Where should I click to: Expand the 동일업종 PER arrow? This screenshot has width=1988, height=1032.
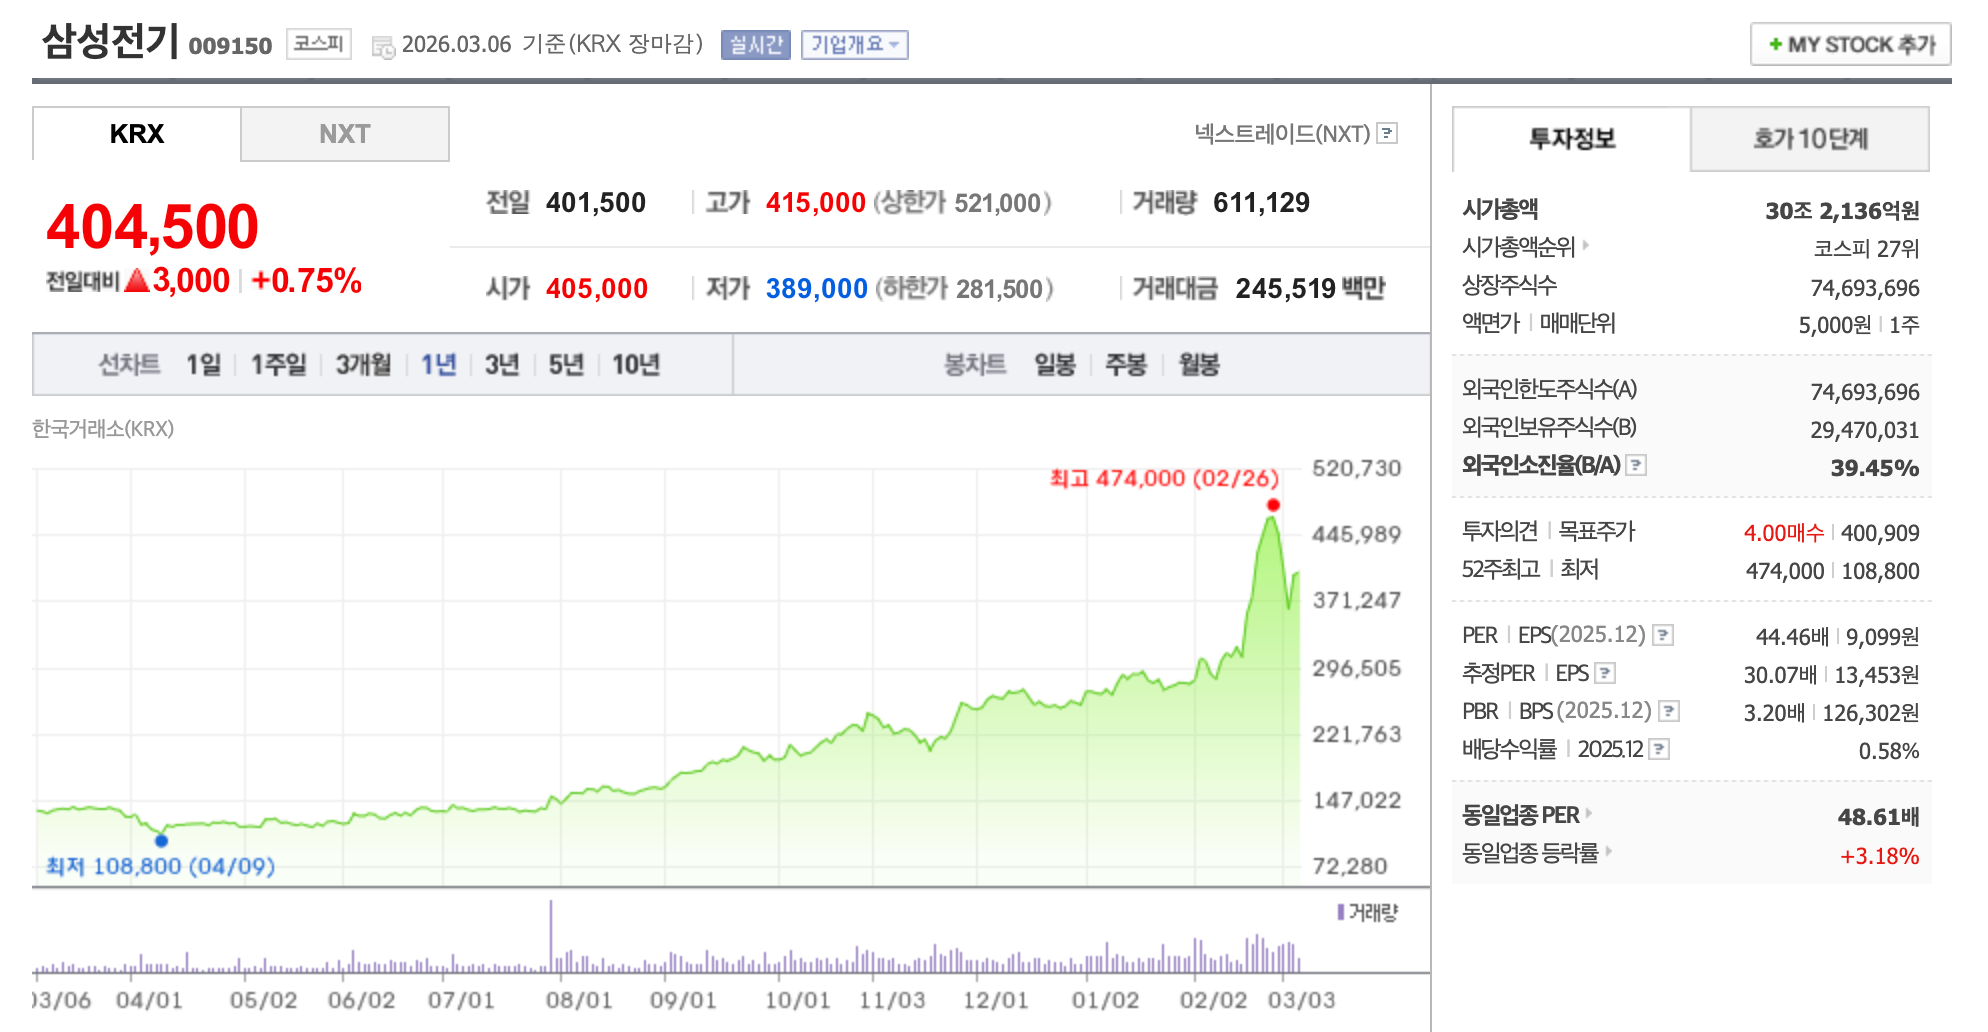[1589, 813]
